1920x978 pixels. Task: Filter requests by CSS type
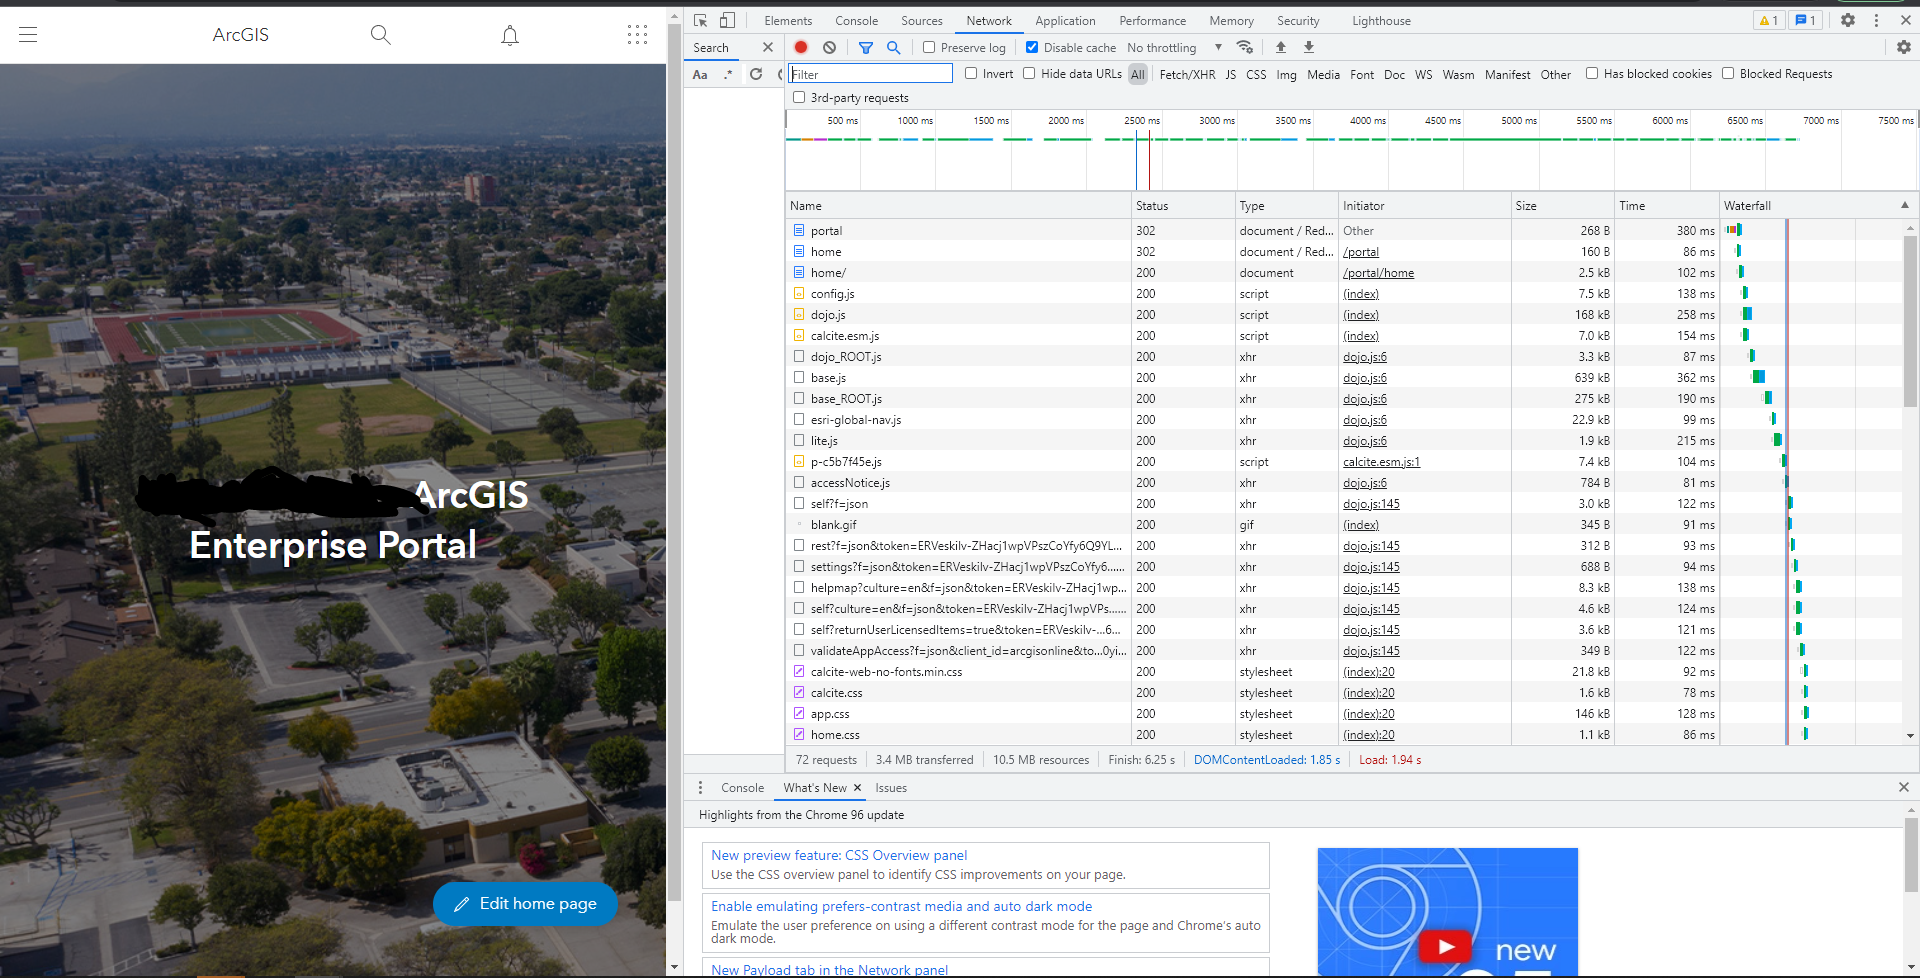(1256, 74)
